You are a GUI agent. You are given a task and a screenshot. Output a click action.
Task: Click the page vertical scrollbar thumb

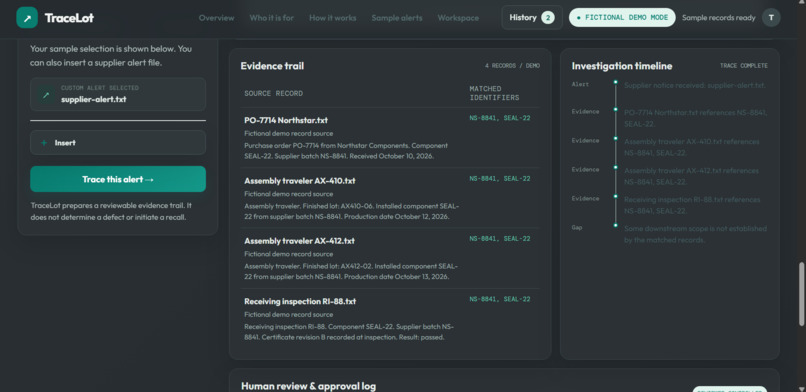pyautogui.click(x=801, y=294)
